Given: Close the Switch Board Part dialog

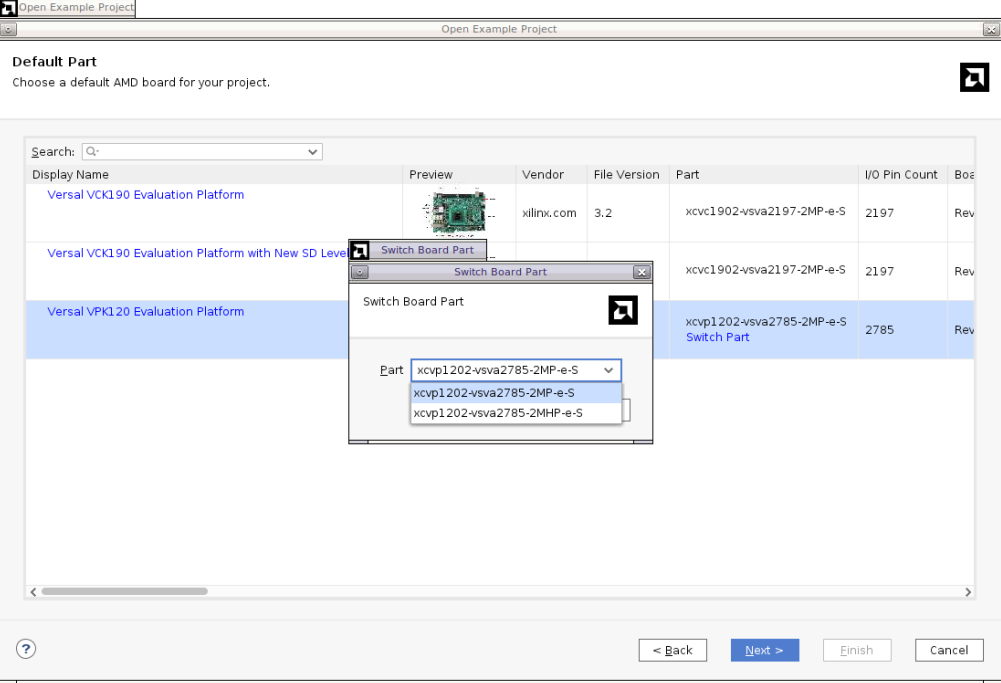Looking at the screenshot, I should click(641, 272).
